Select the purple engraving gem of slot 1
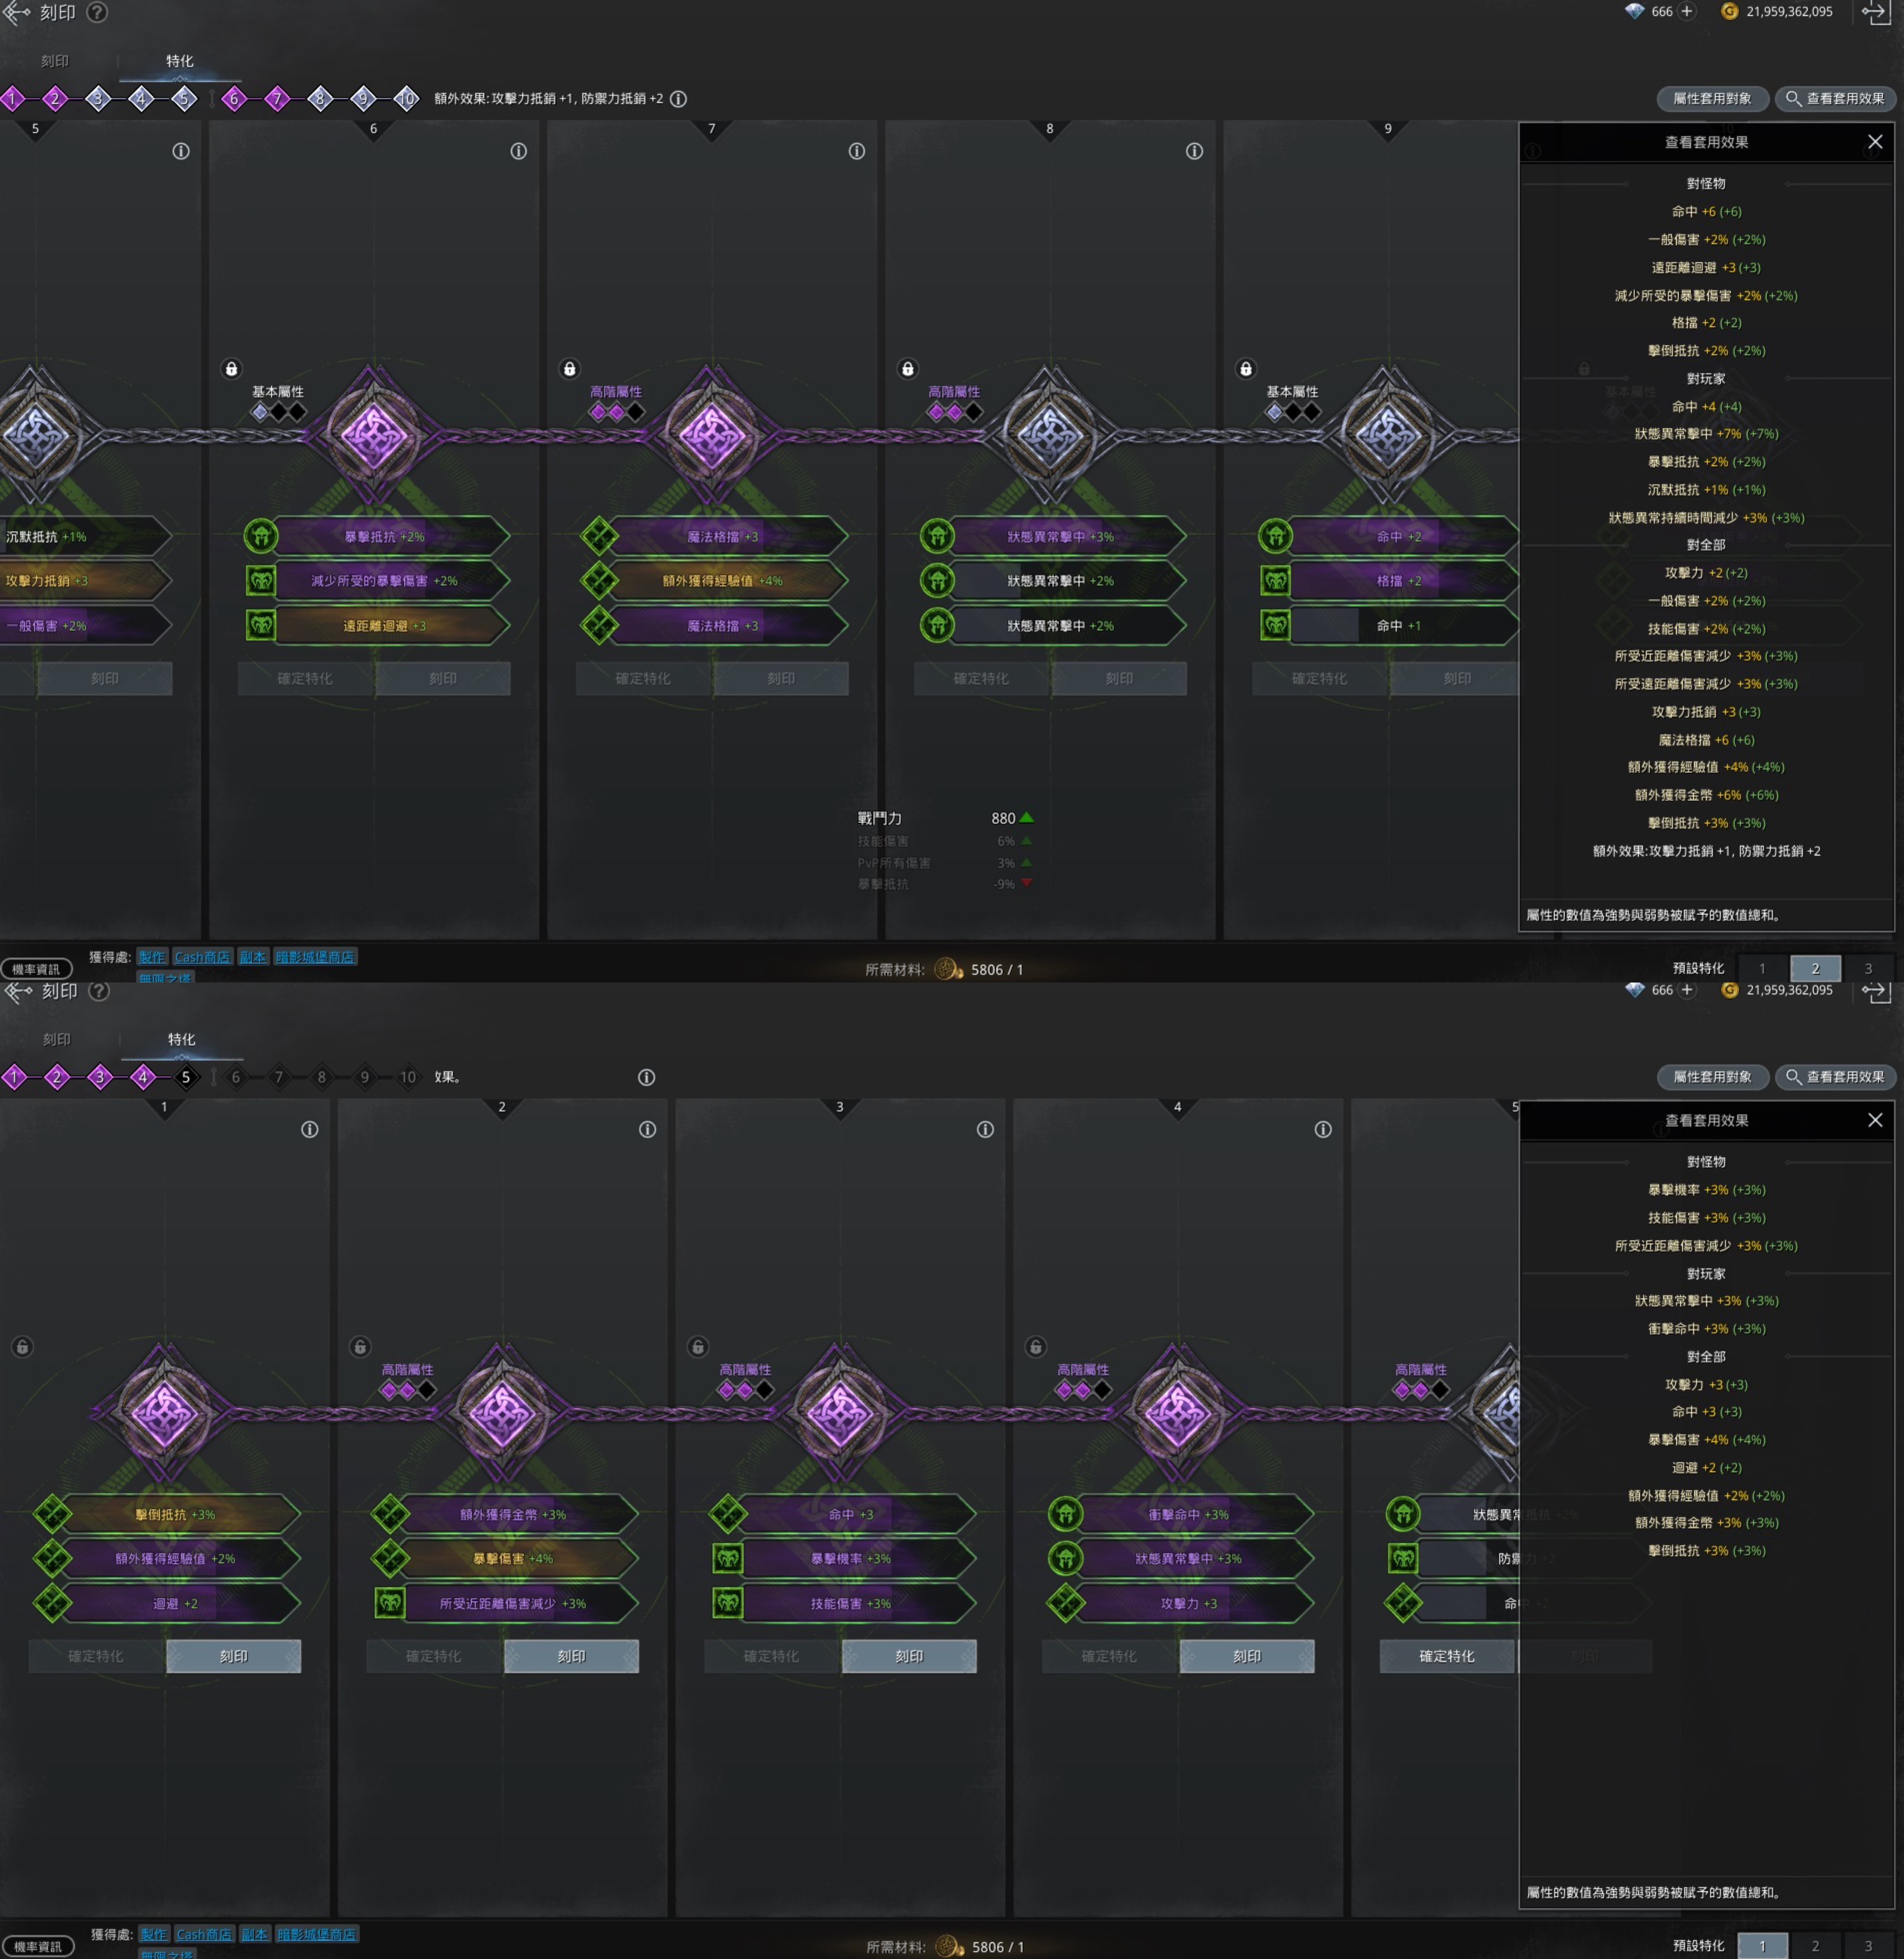 click(163, 1413)
